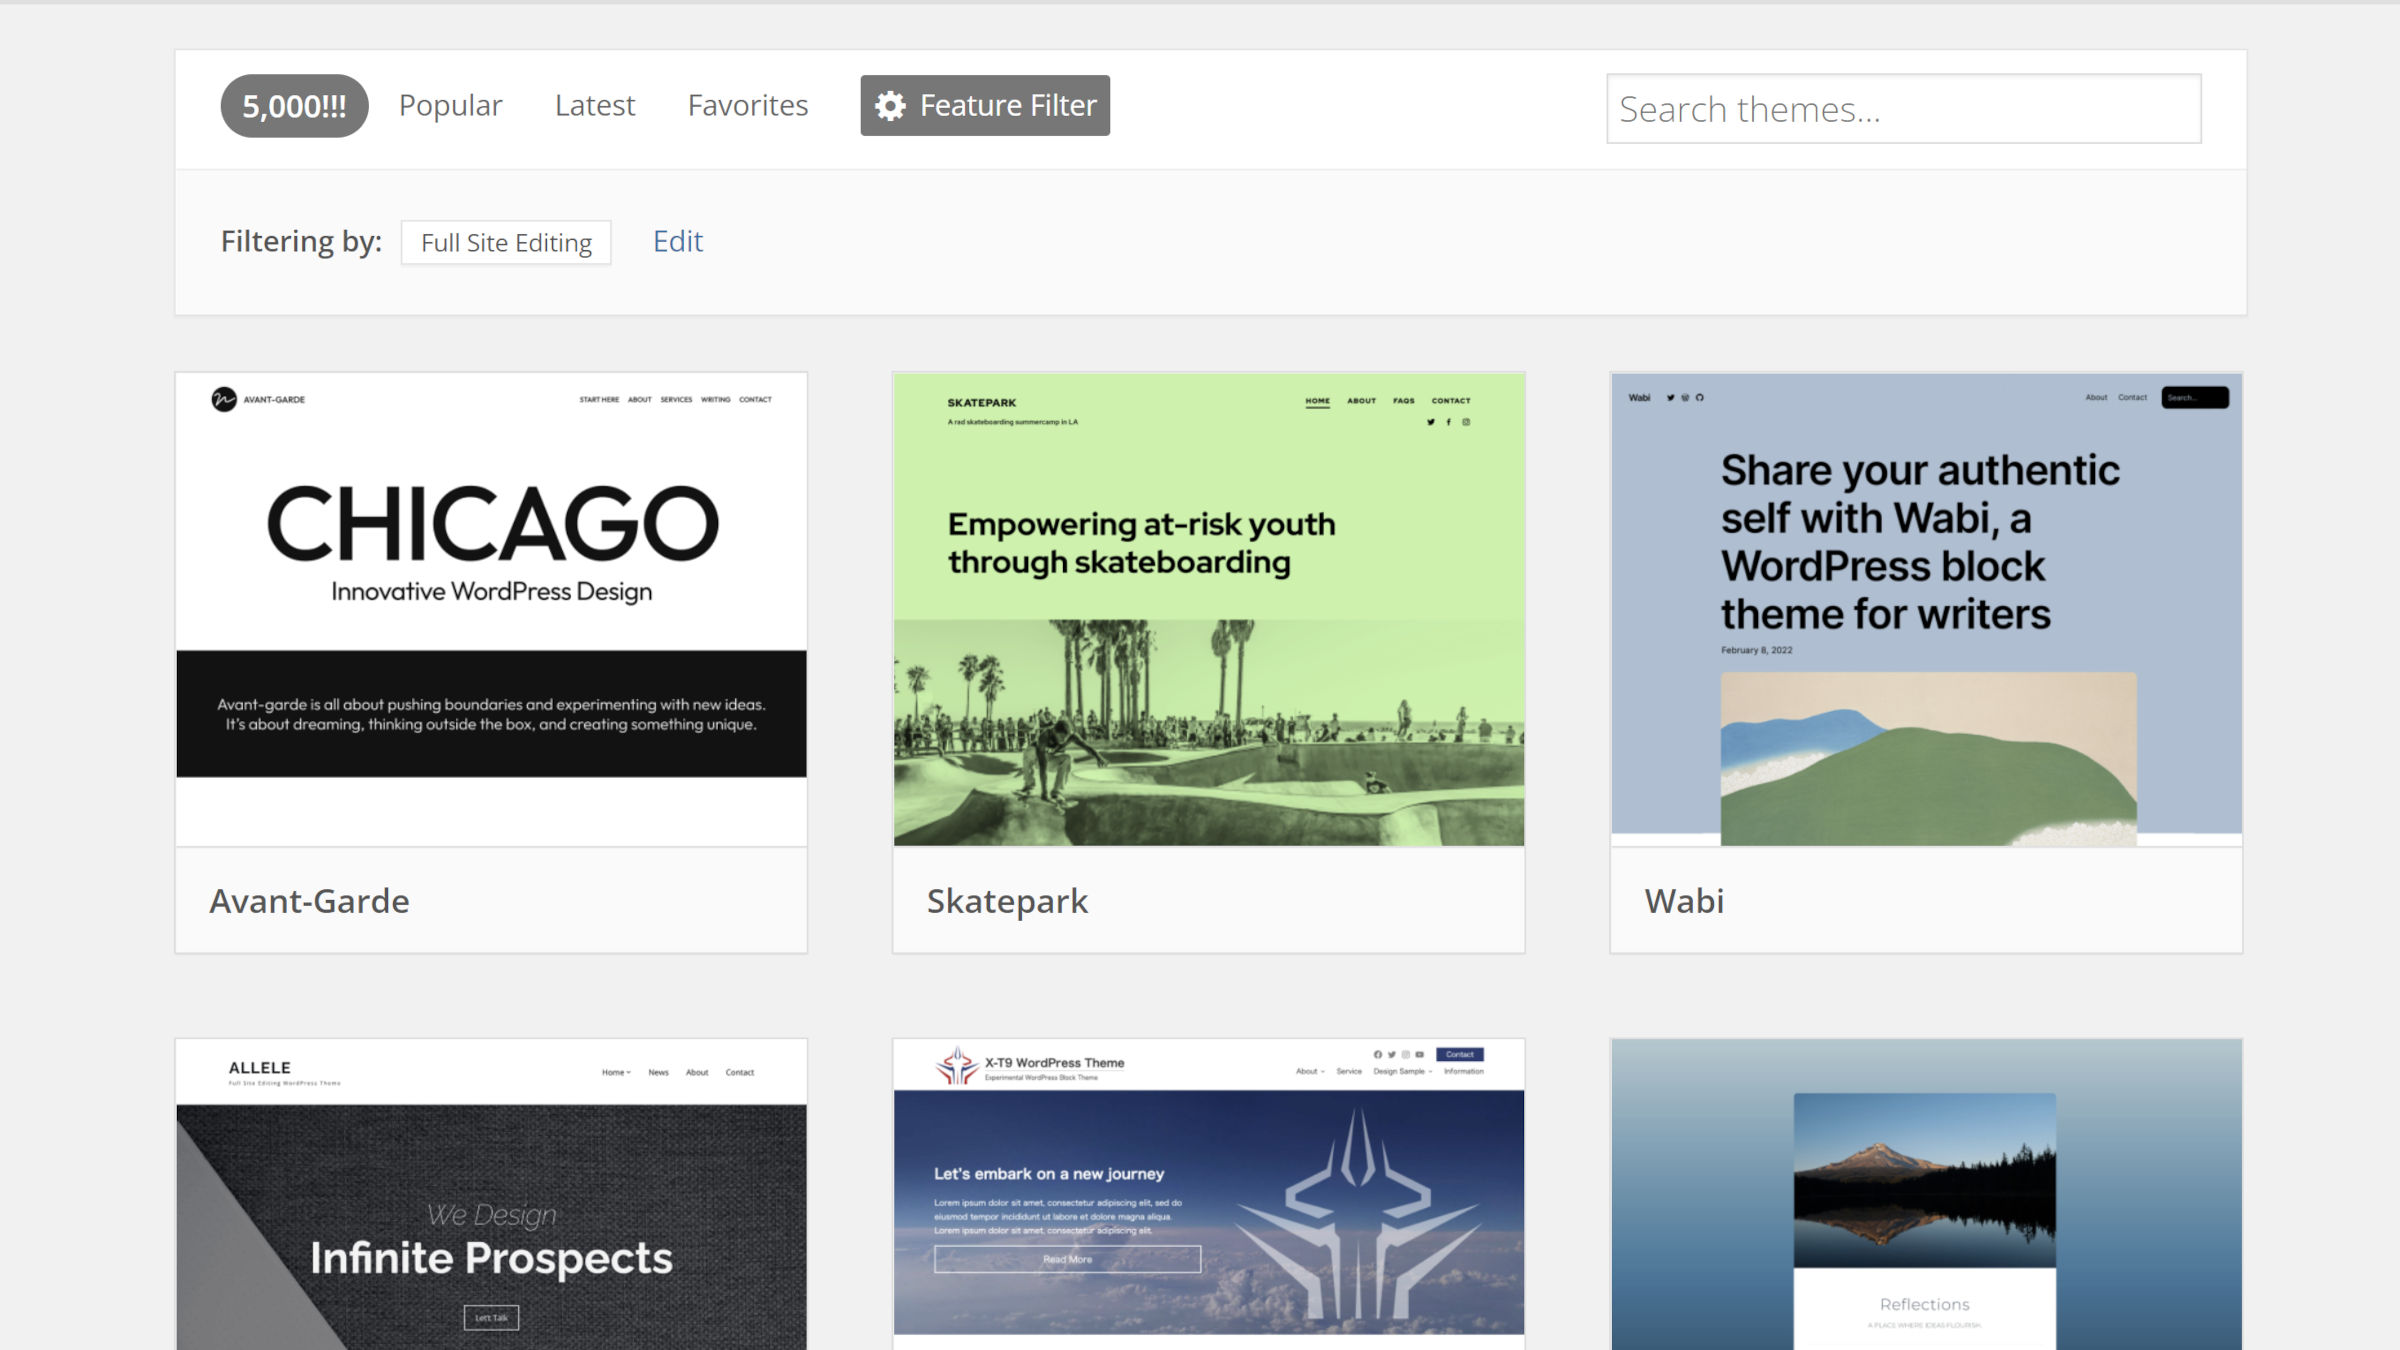Click the Facebook icon in Skatepark's header

click(1448, 421)
